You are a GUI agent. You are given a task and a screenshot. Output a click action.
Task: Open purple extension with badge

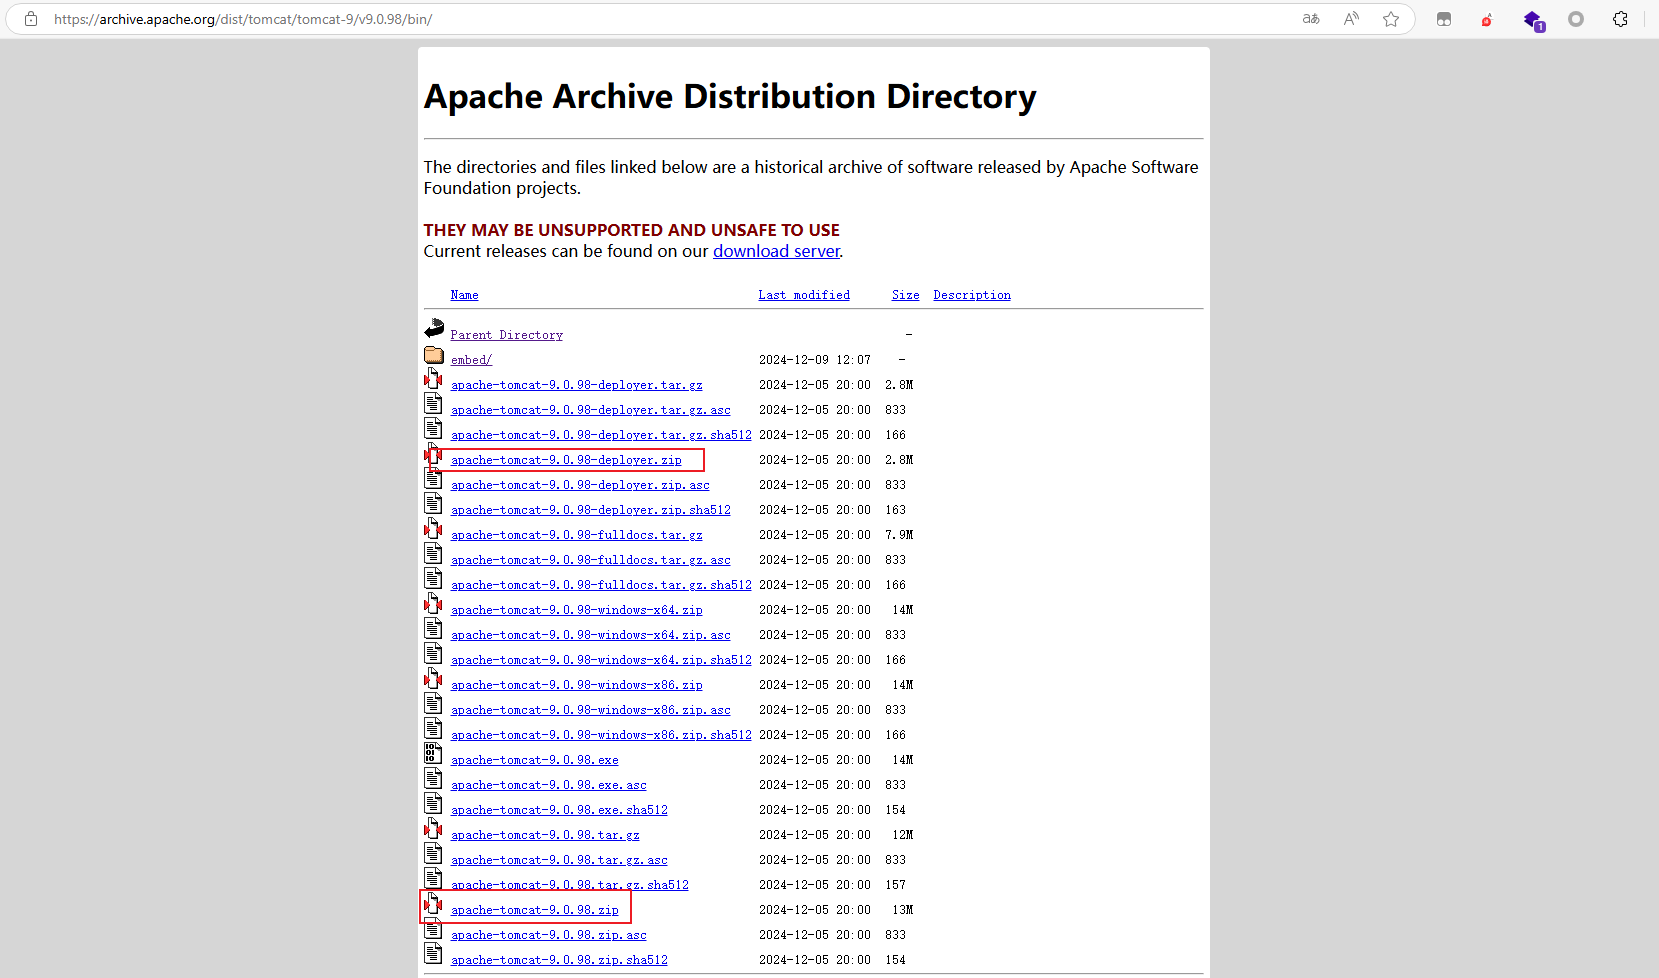pyautogui.click(x=1533, y=20)
